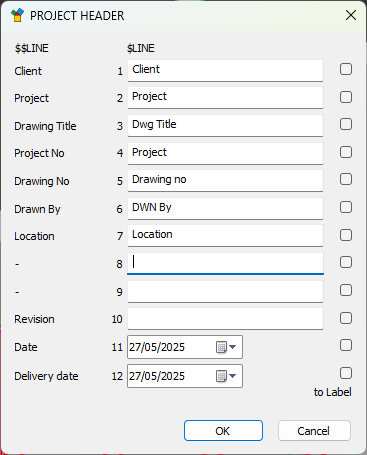Tick the Delivery date checkbox
The image size is (367, 455).
tap(346, 373)
